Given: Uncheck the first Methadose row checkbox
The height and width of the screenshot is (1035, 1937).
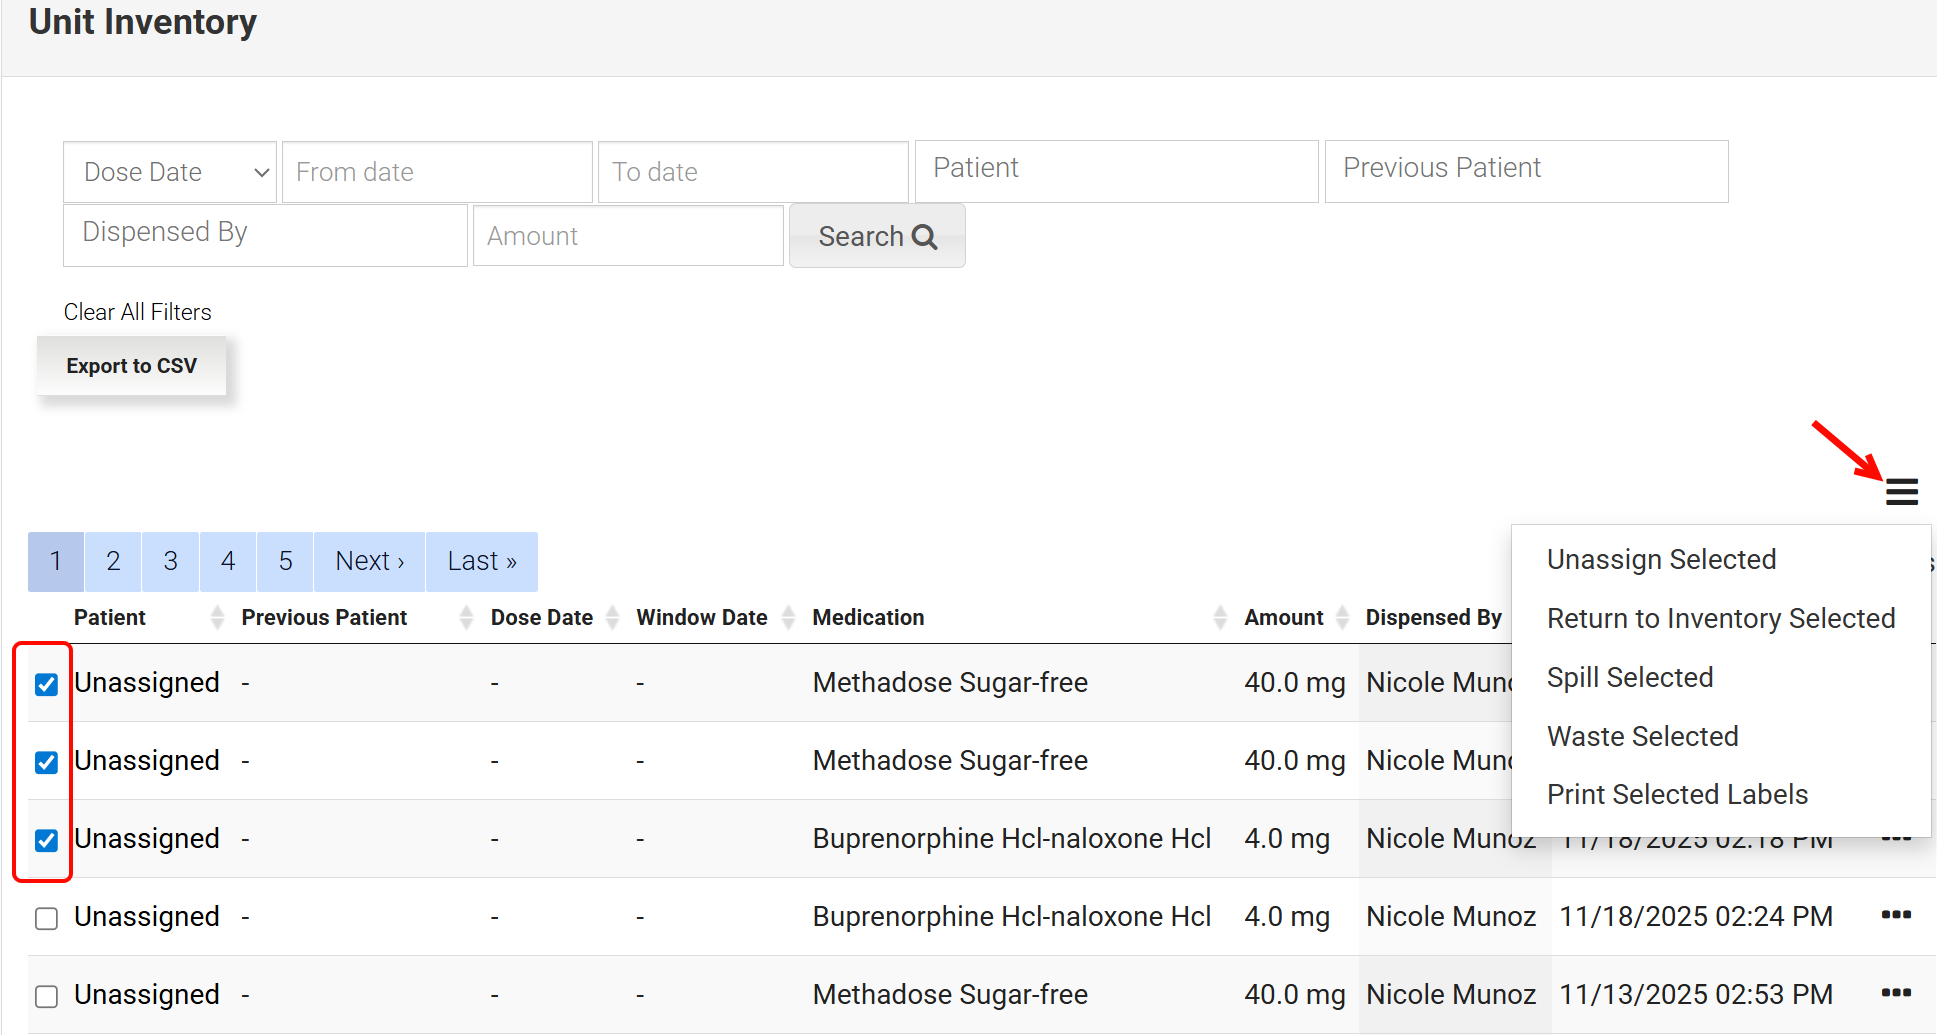Looking at the screenshot, I should point(46,684).
